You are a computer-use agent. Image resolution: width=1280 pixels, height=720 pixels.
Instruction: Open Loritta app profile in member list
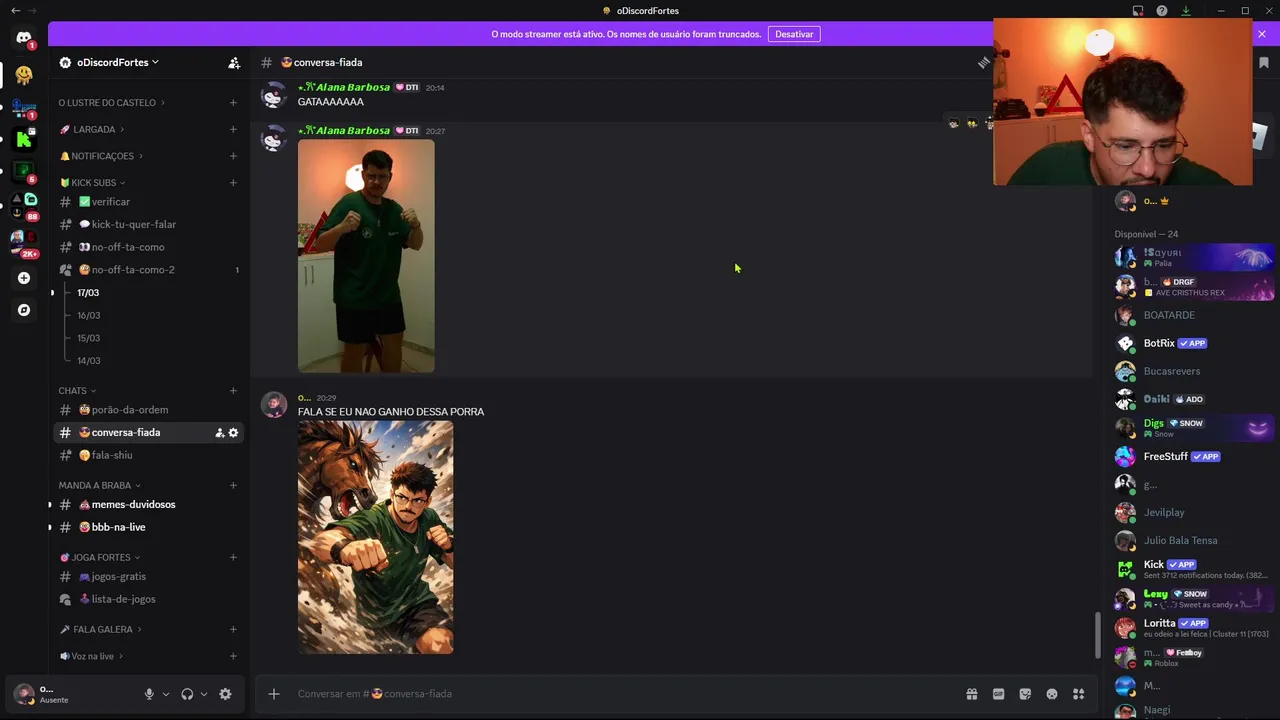(1194, 628)
